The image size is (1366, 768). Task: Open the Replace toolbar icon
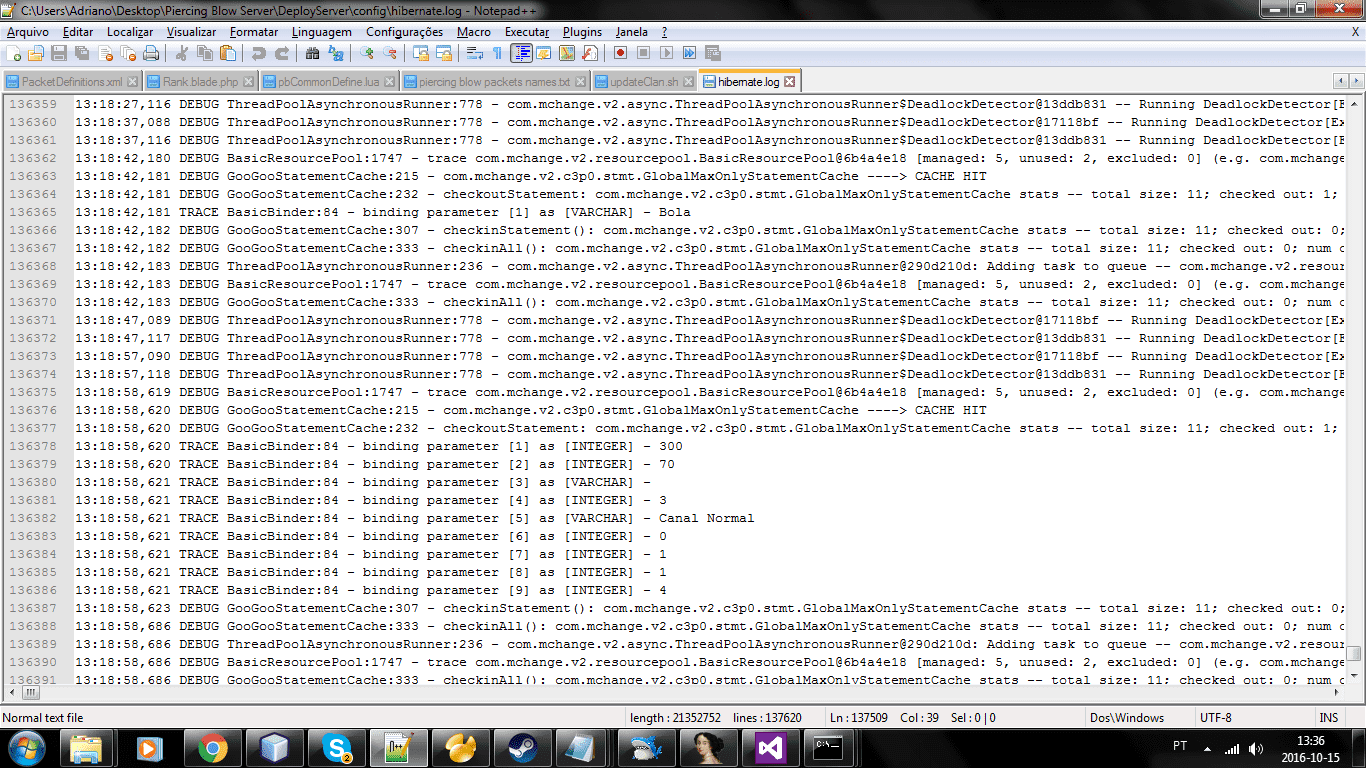coord(336,52)
